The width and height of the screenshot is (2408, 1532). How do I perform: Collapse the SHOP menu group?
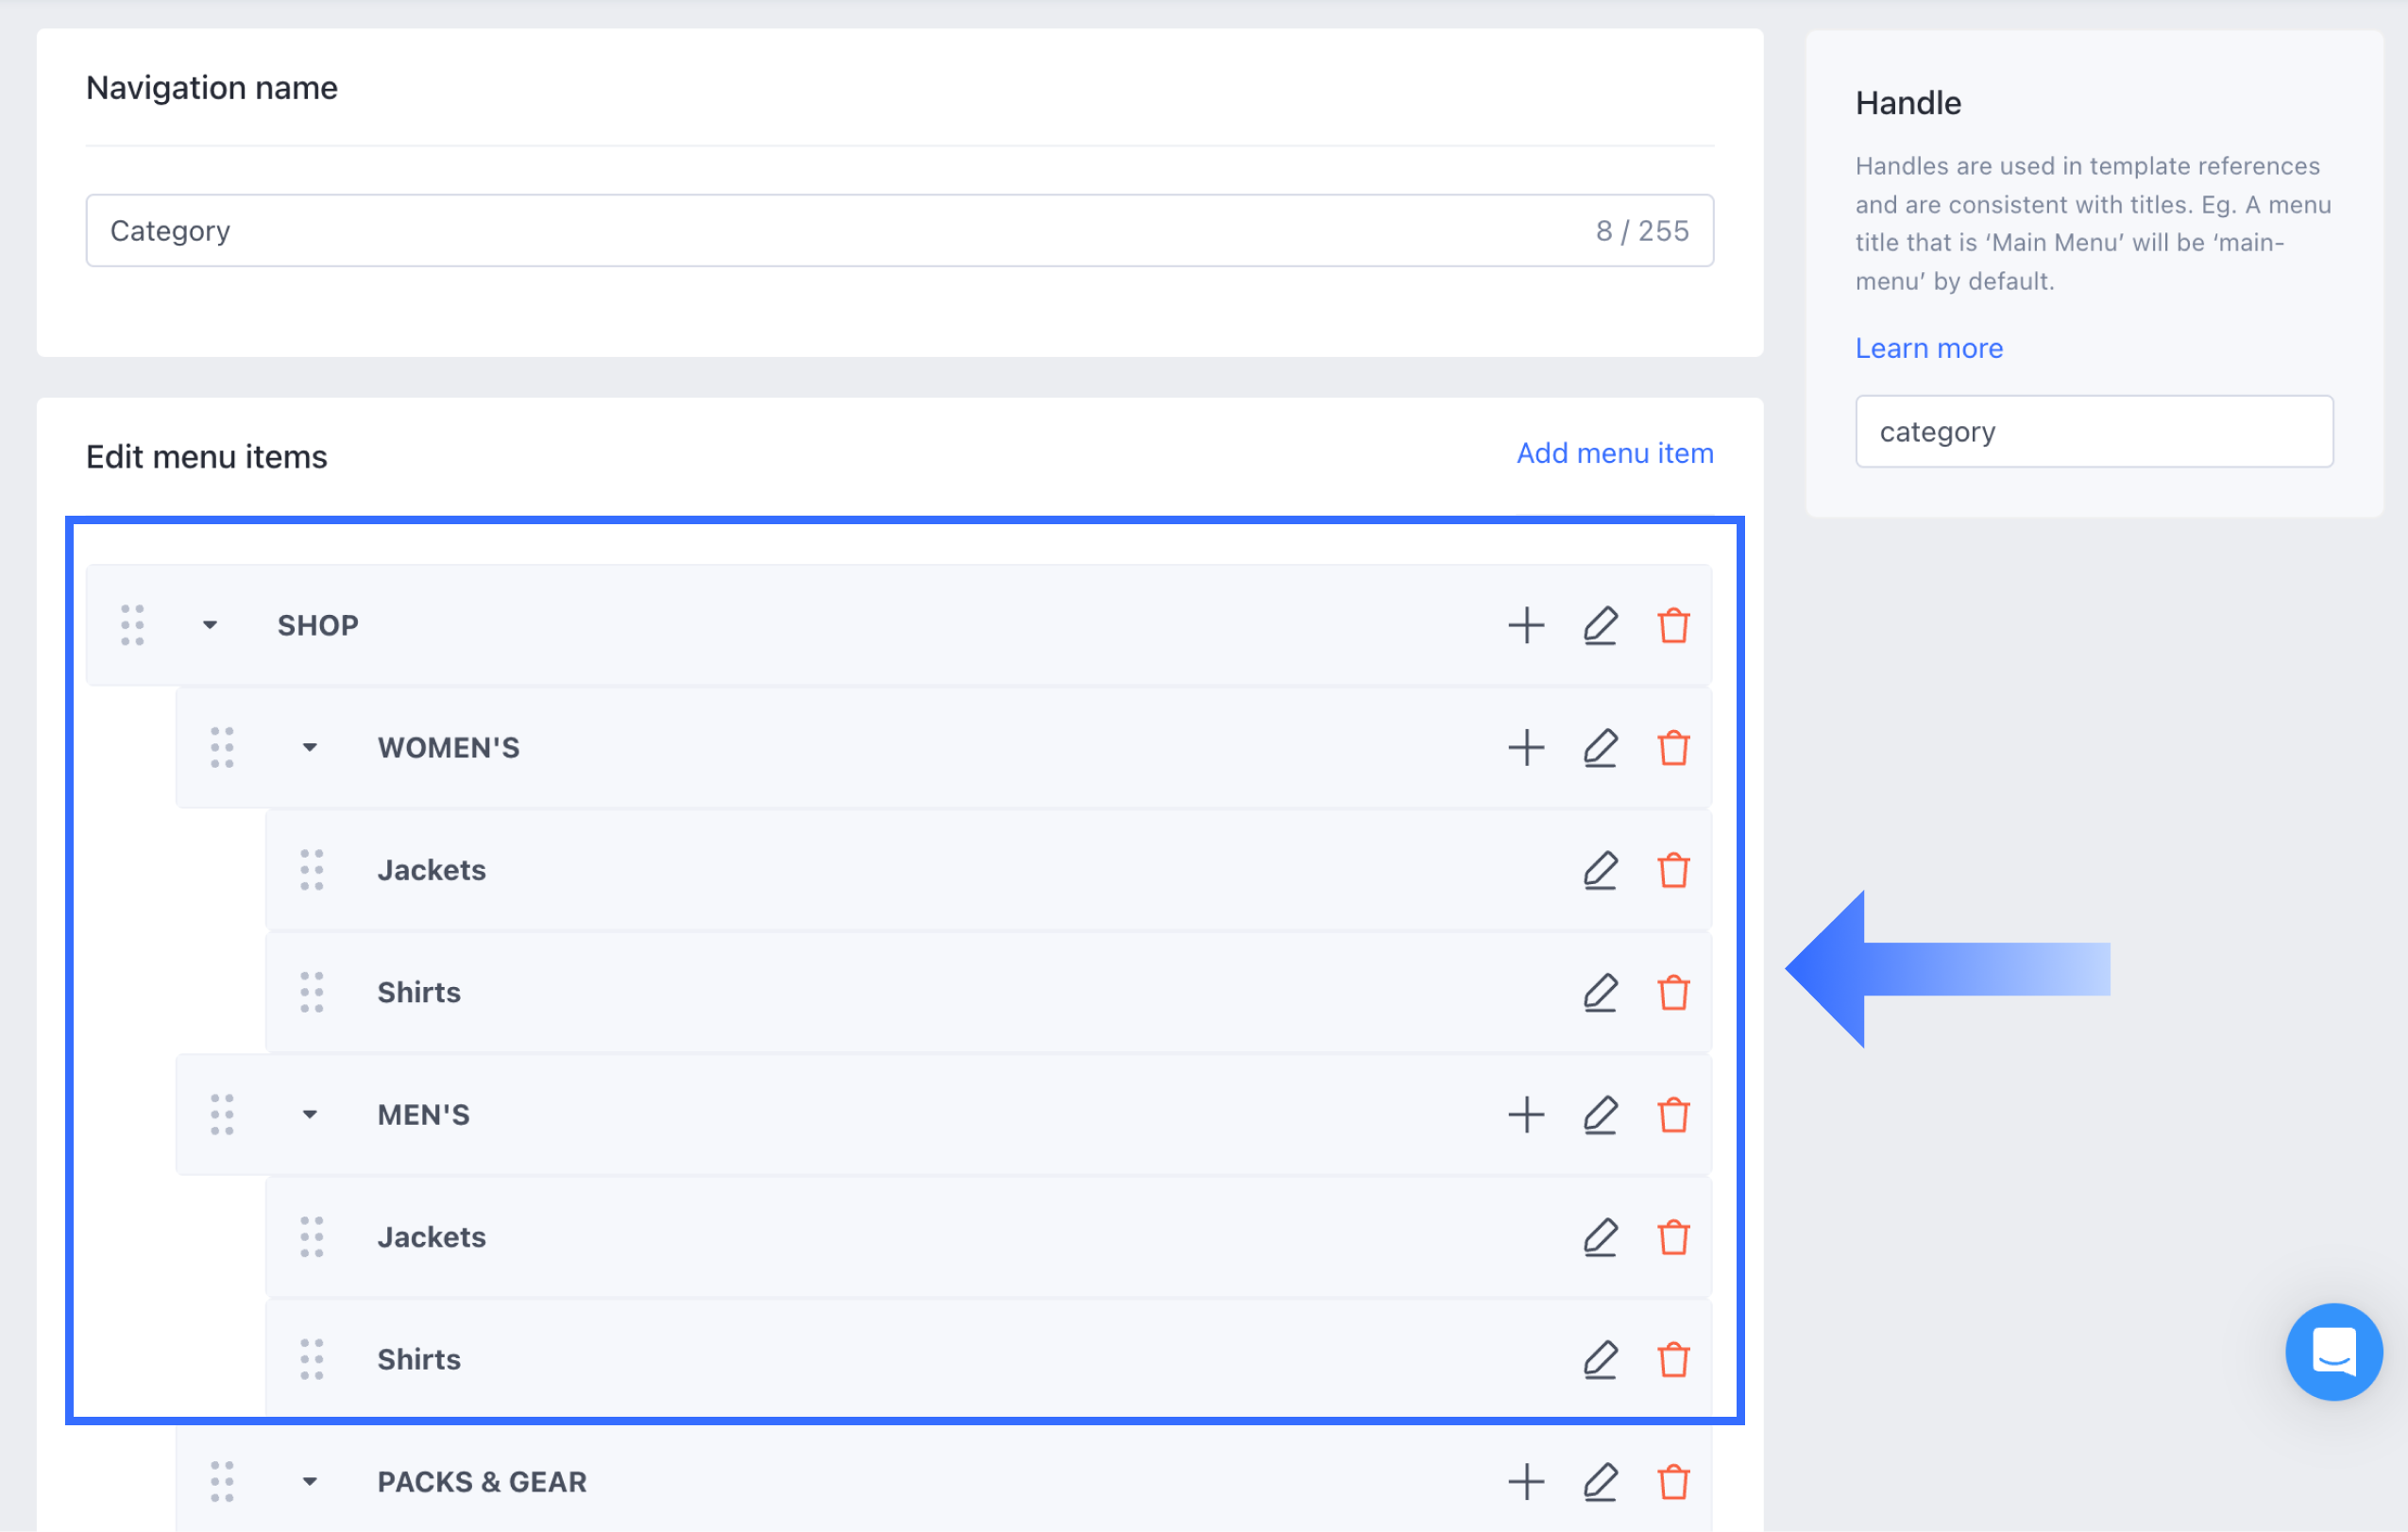tap(210, 626)
